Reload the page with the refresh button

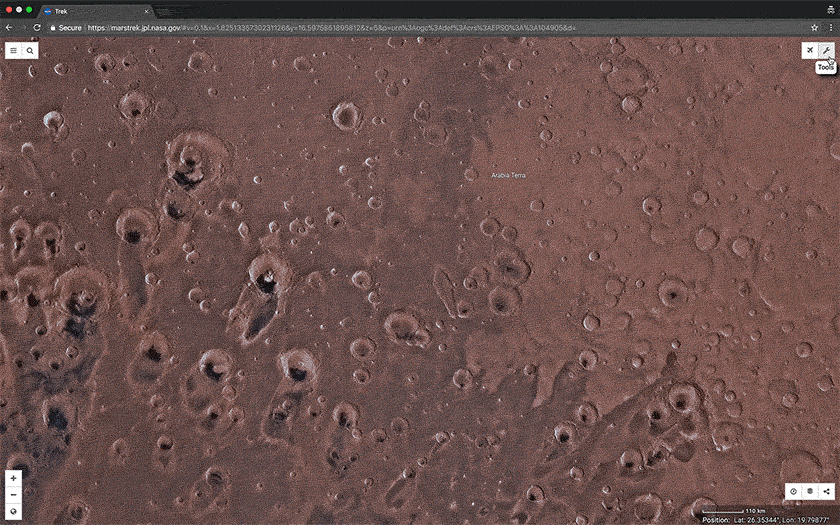(38, 28)
